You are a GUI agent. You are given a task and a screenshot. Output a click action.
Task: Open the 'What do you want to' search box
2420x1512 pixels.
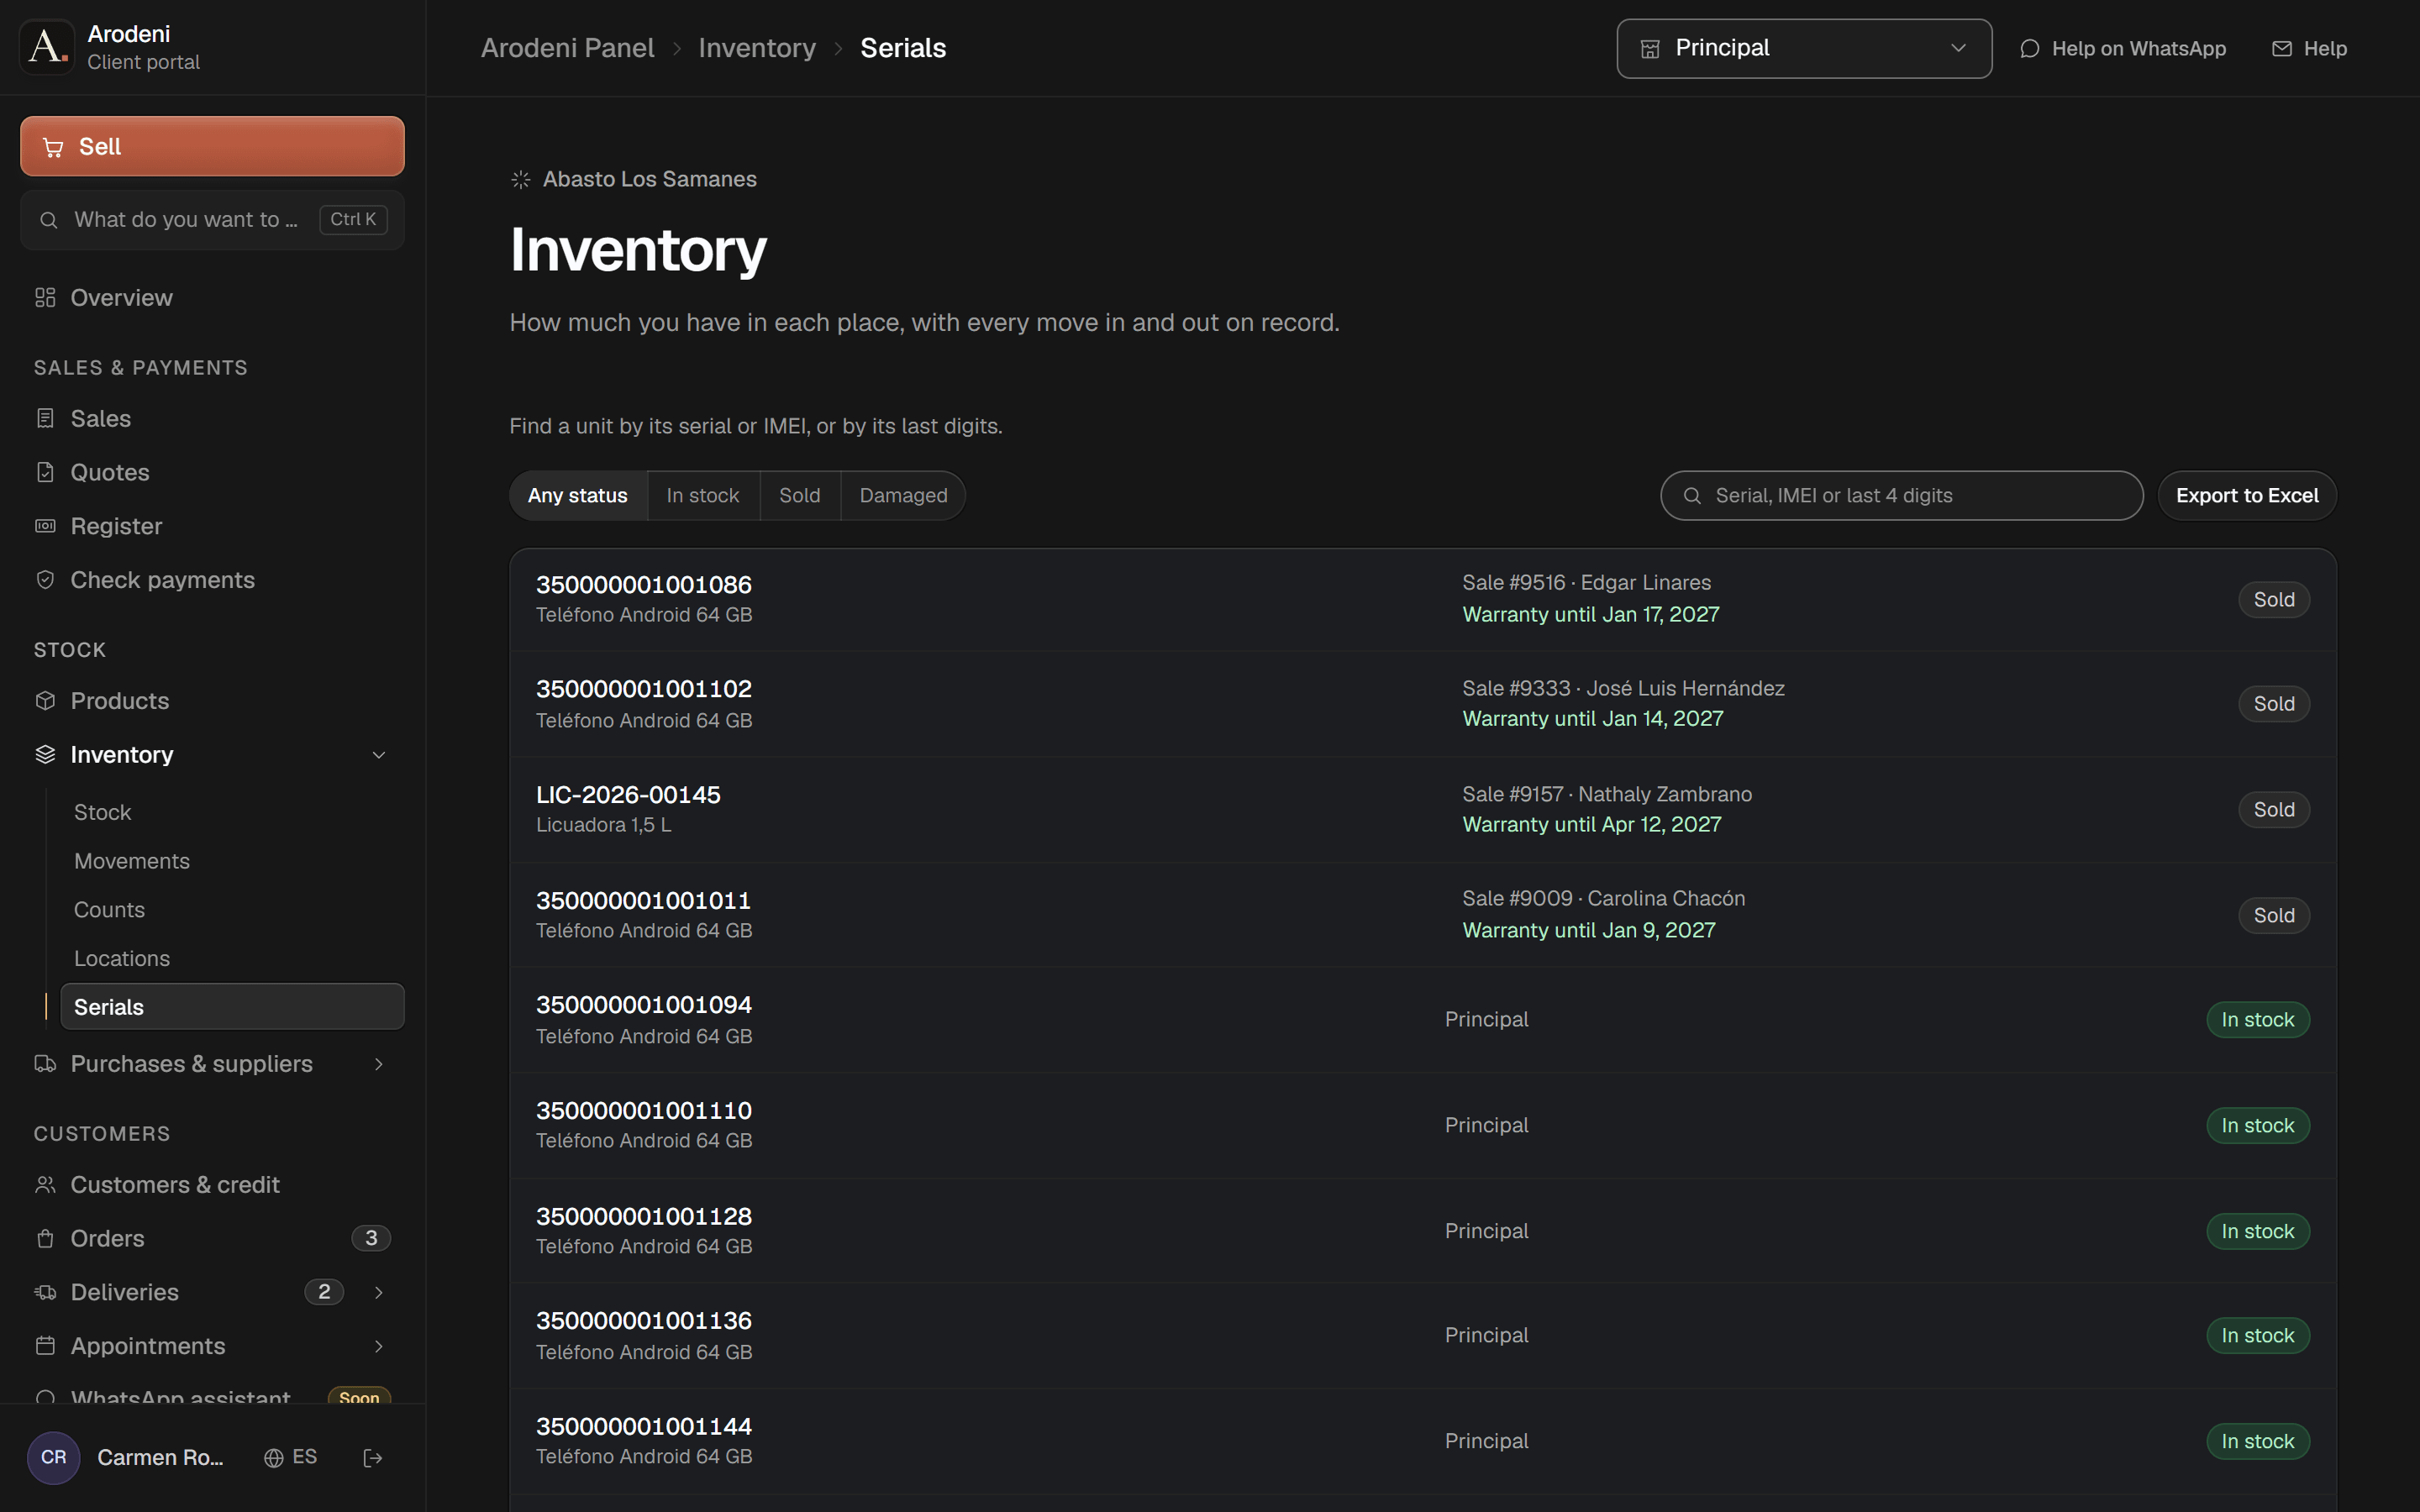tap(212, 220)
